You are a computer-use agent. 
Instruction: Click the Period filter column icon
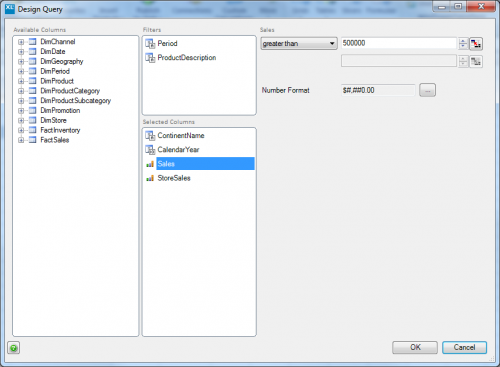pyautogui.click(x=150, y=44)
